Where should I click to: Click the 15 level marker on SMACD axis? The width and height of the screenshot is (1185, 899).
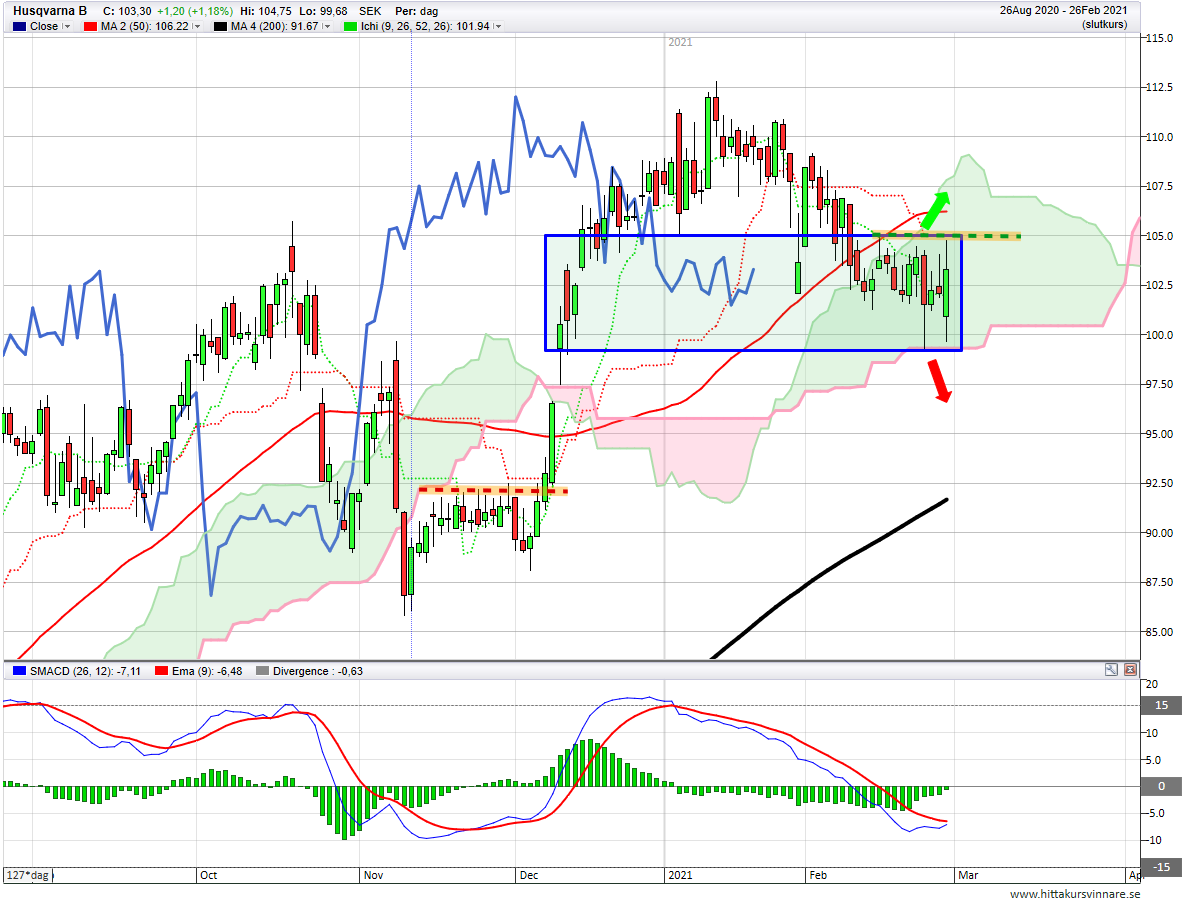click(x=1162, y=705)
